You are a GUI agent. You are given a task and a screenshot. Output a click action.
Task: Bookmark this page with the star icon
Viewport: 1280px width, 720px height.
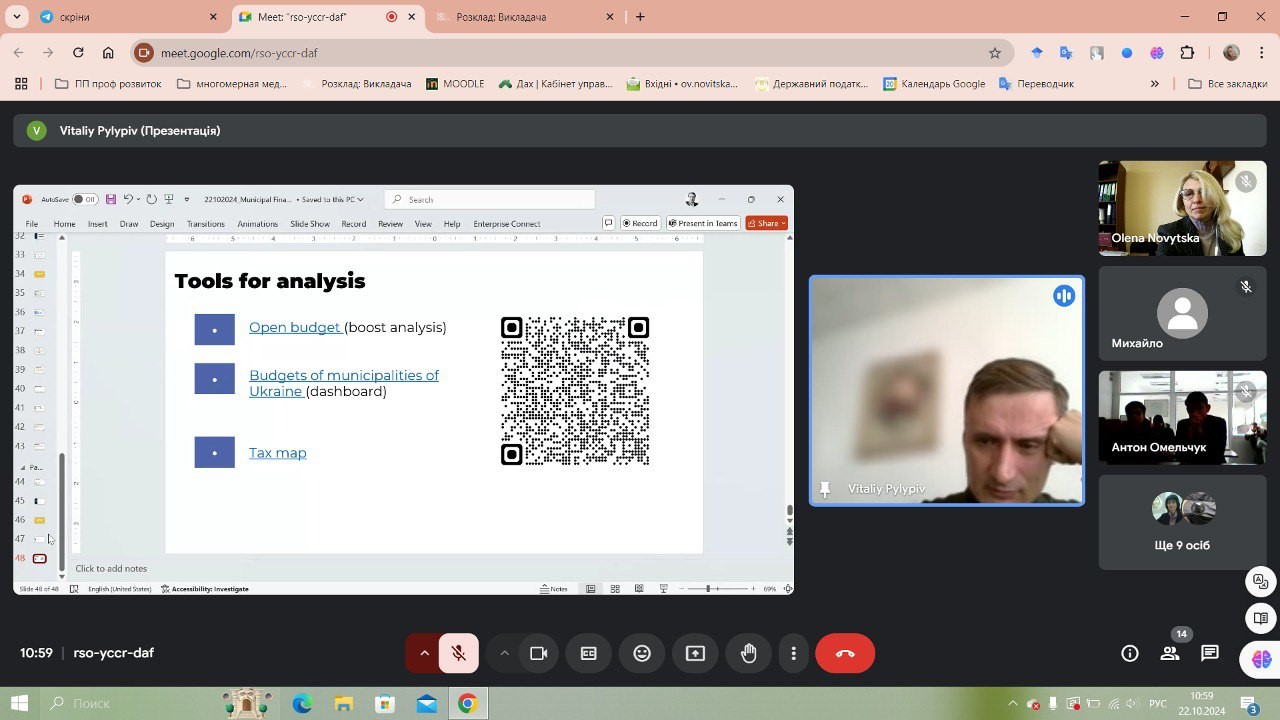[x=995, y=53]
